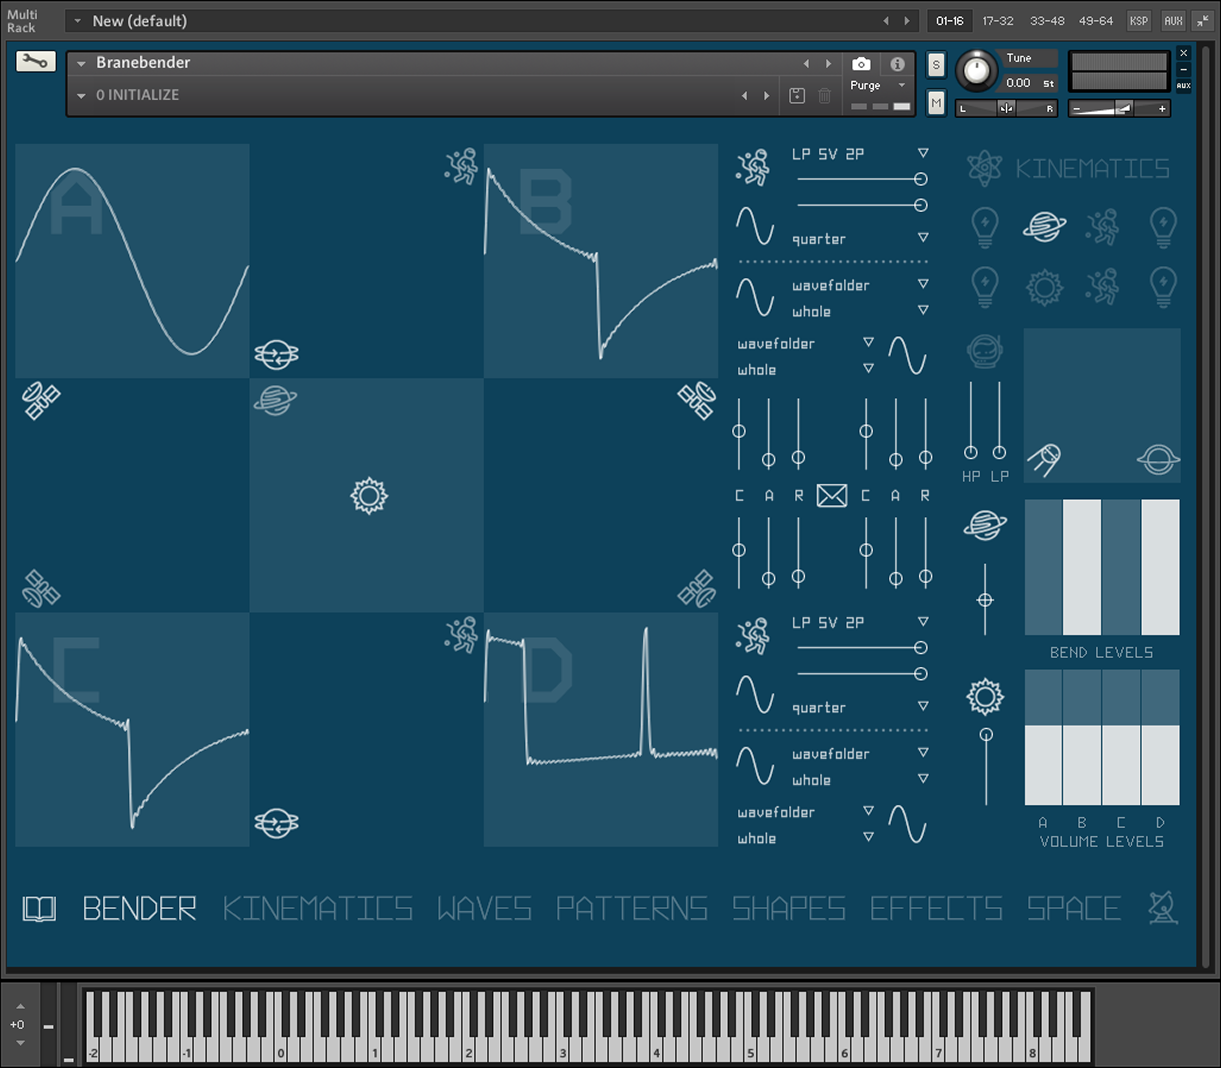1221x1068 pixels.
Task: Click the ringed planet icon in the center square
Action: click(275, 400)
